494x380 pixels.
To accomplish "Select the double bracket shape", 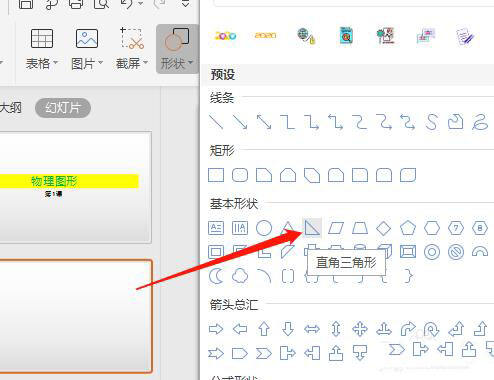I will [x=288, y=276].
